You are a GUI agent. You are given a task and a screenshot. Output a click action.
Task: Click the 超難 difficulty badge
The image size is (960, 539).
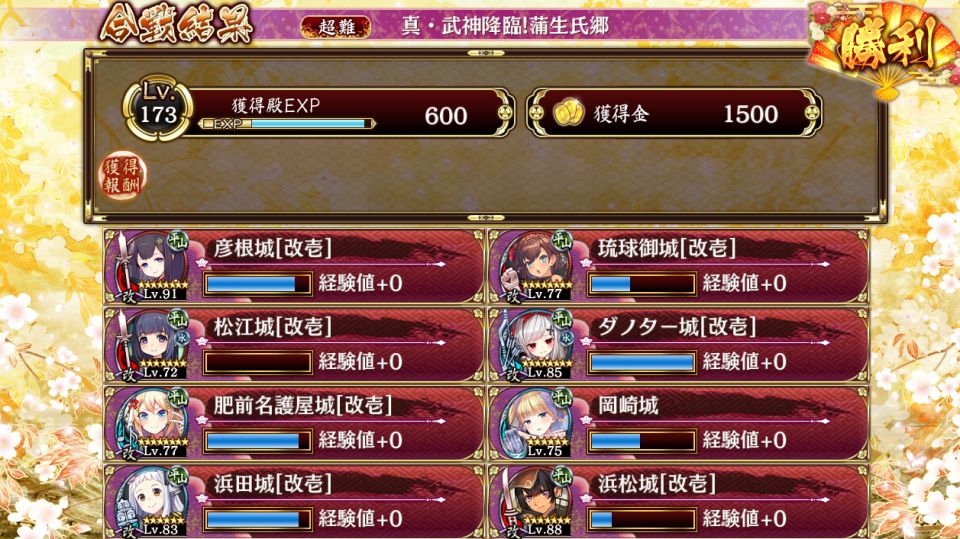pos(336,26)
